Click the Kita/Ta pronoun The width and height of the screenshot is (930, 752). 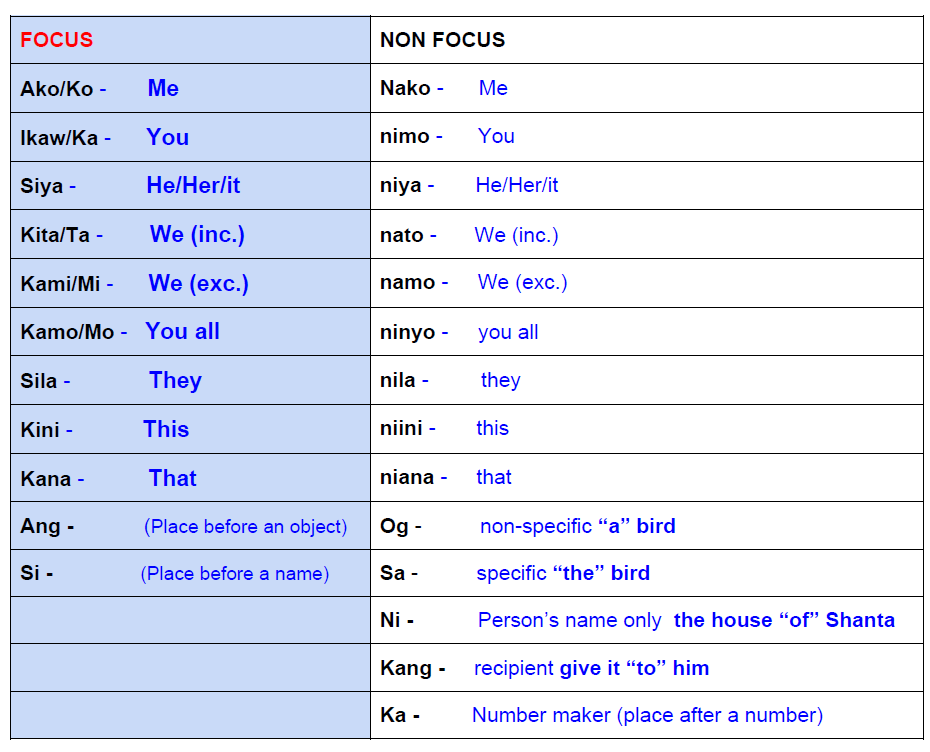55,235
